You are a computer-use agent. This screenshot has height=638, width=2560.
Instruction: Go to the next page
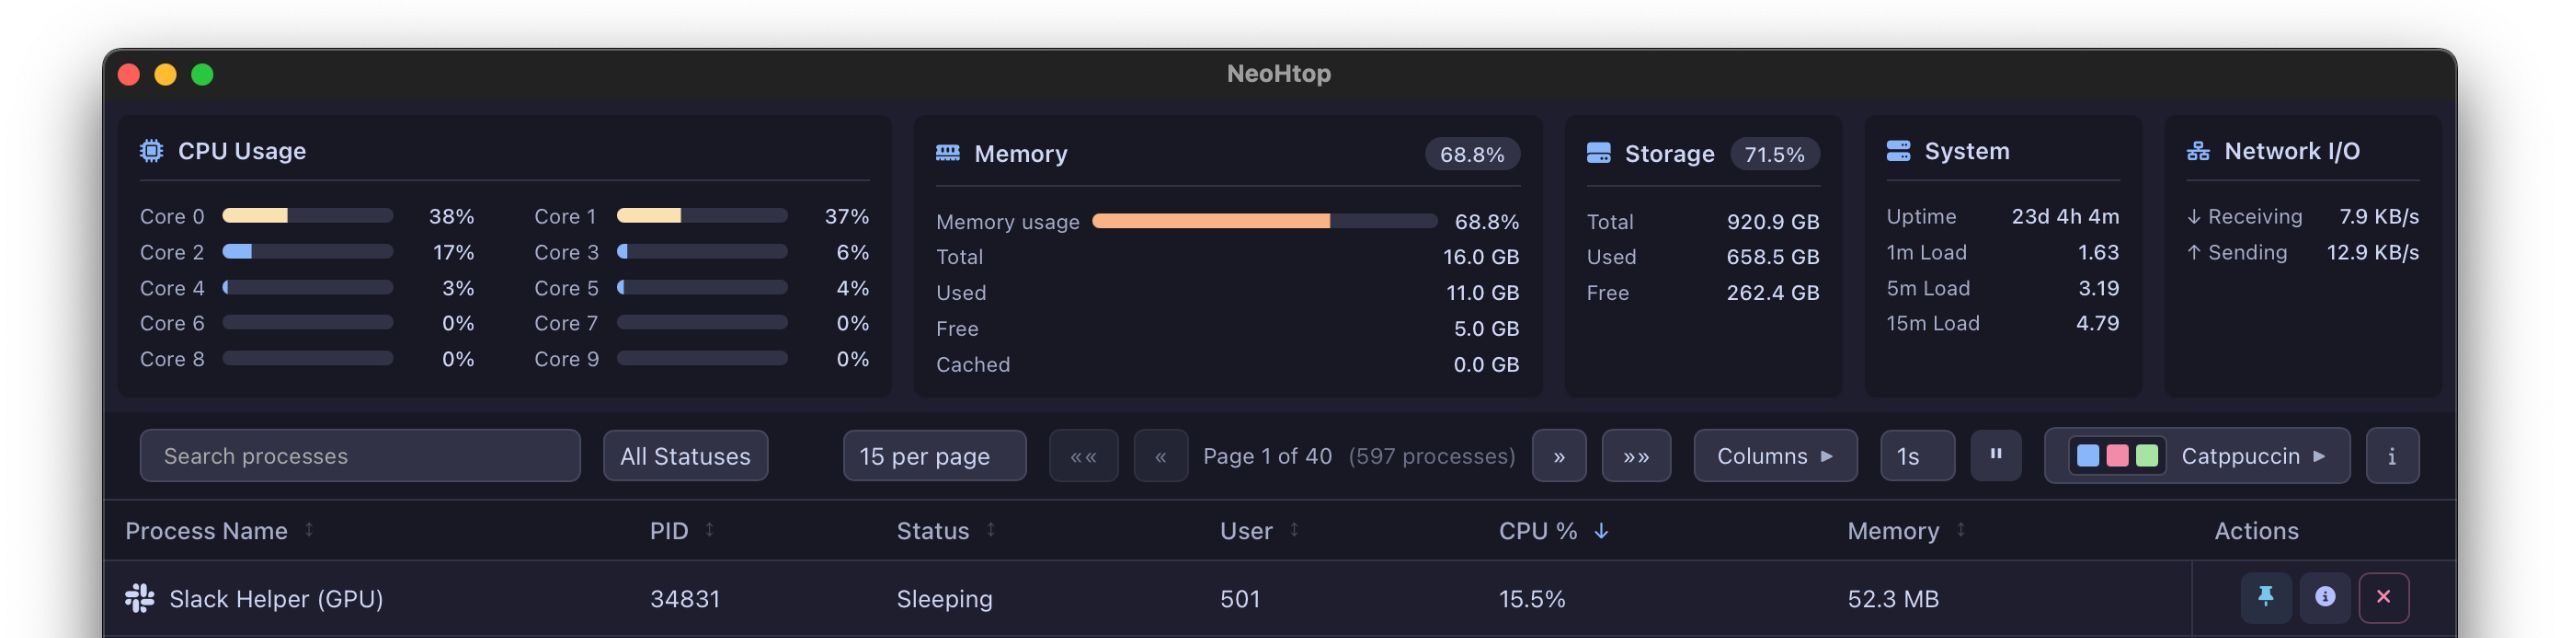click(1558, 456)
